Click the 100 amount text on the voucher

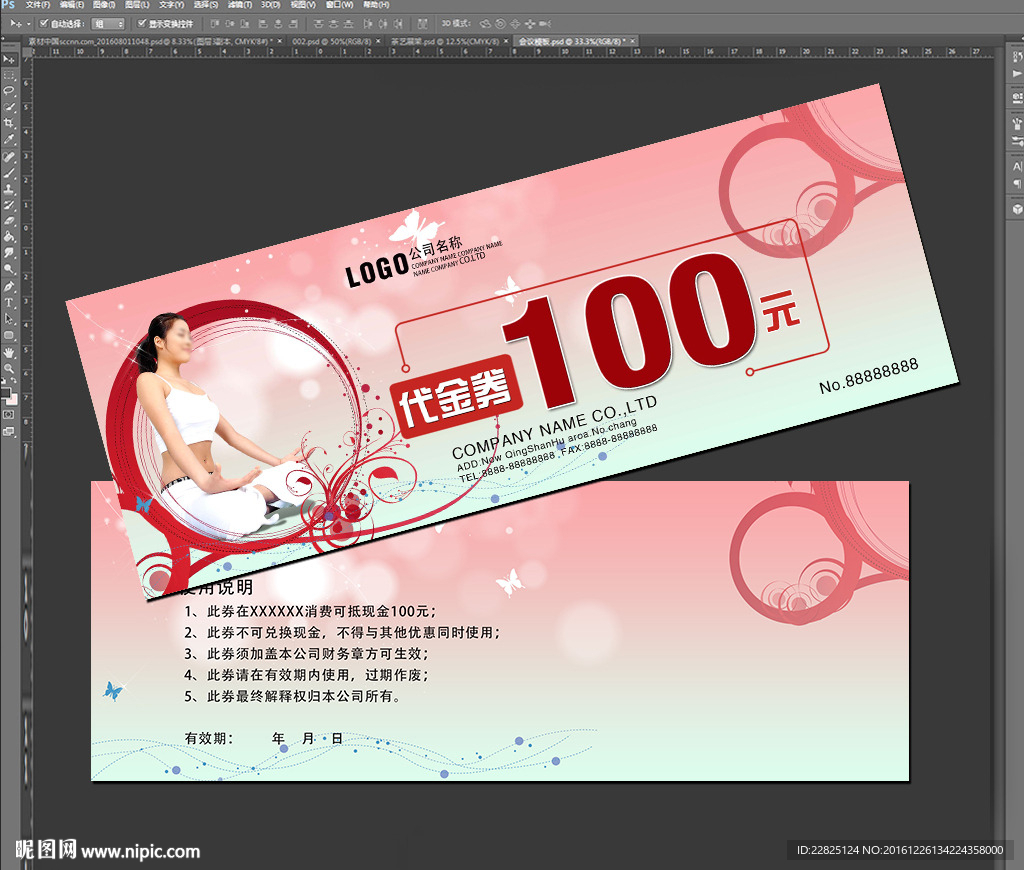click(630, 328)
